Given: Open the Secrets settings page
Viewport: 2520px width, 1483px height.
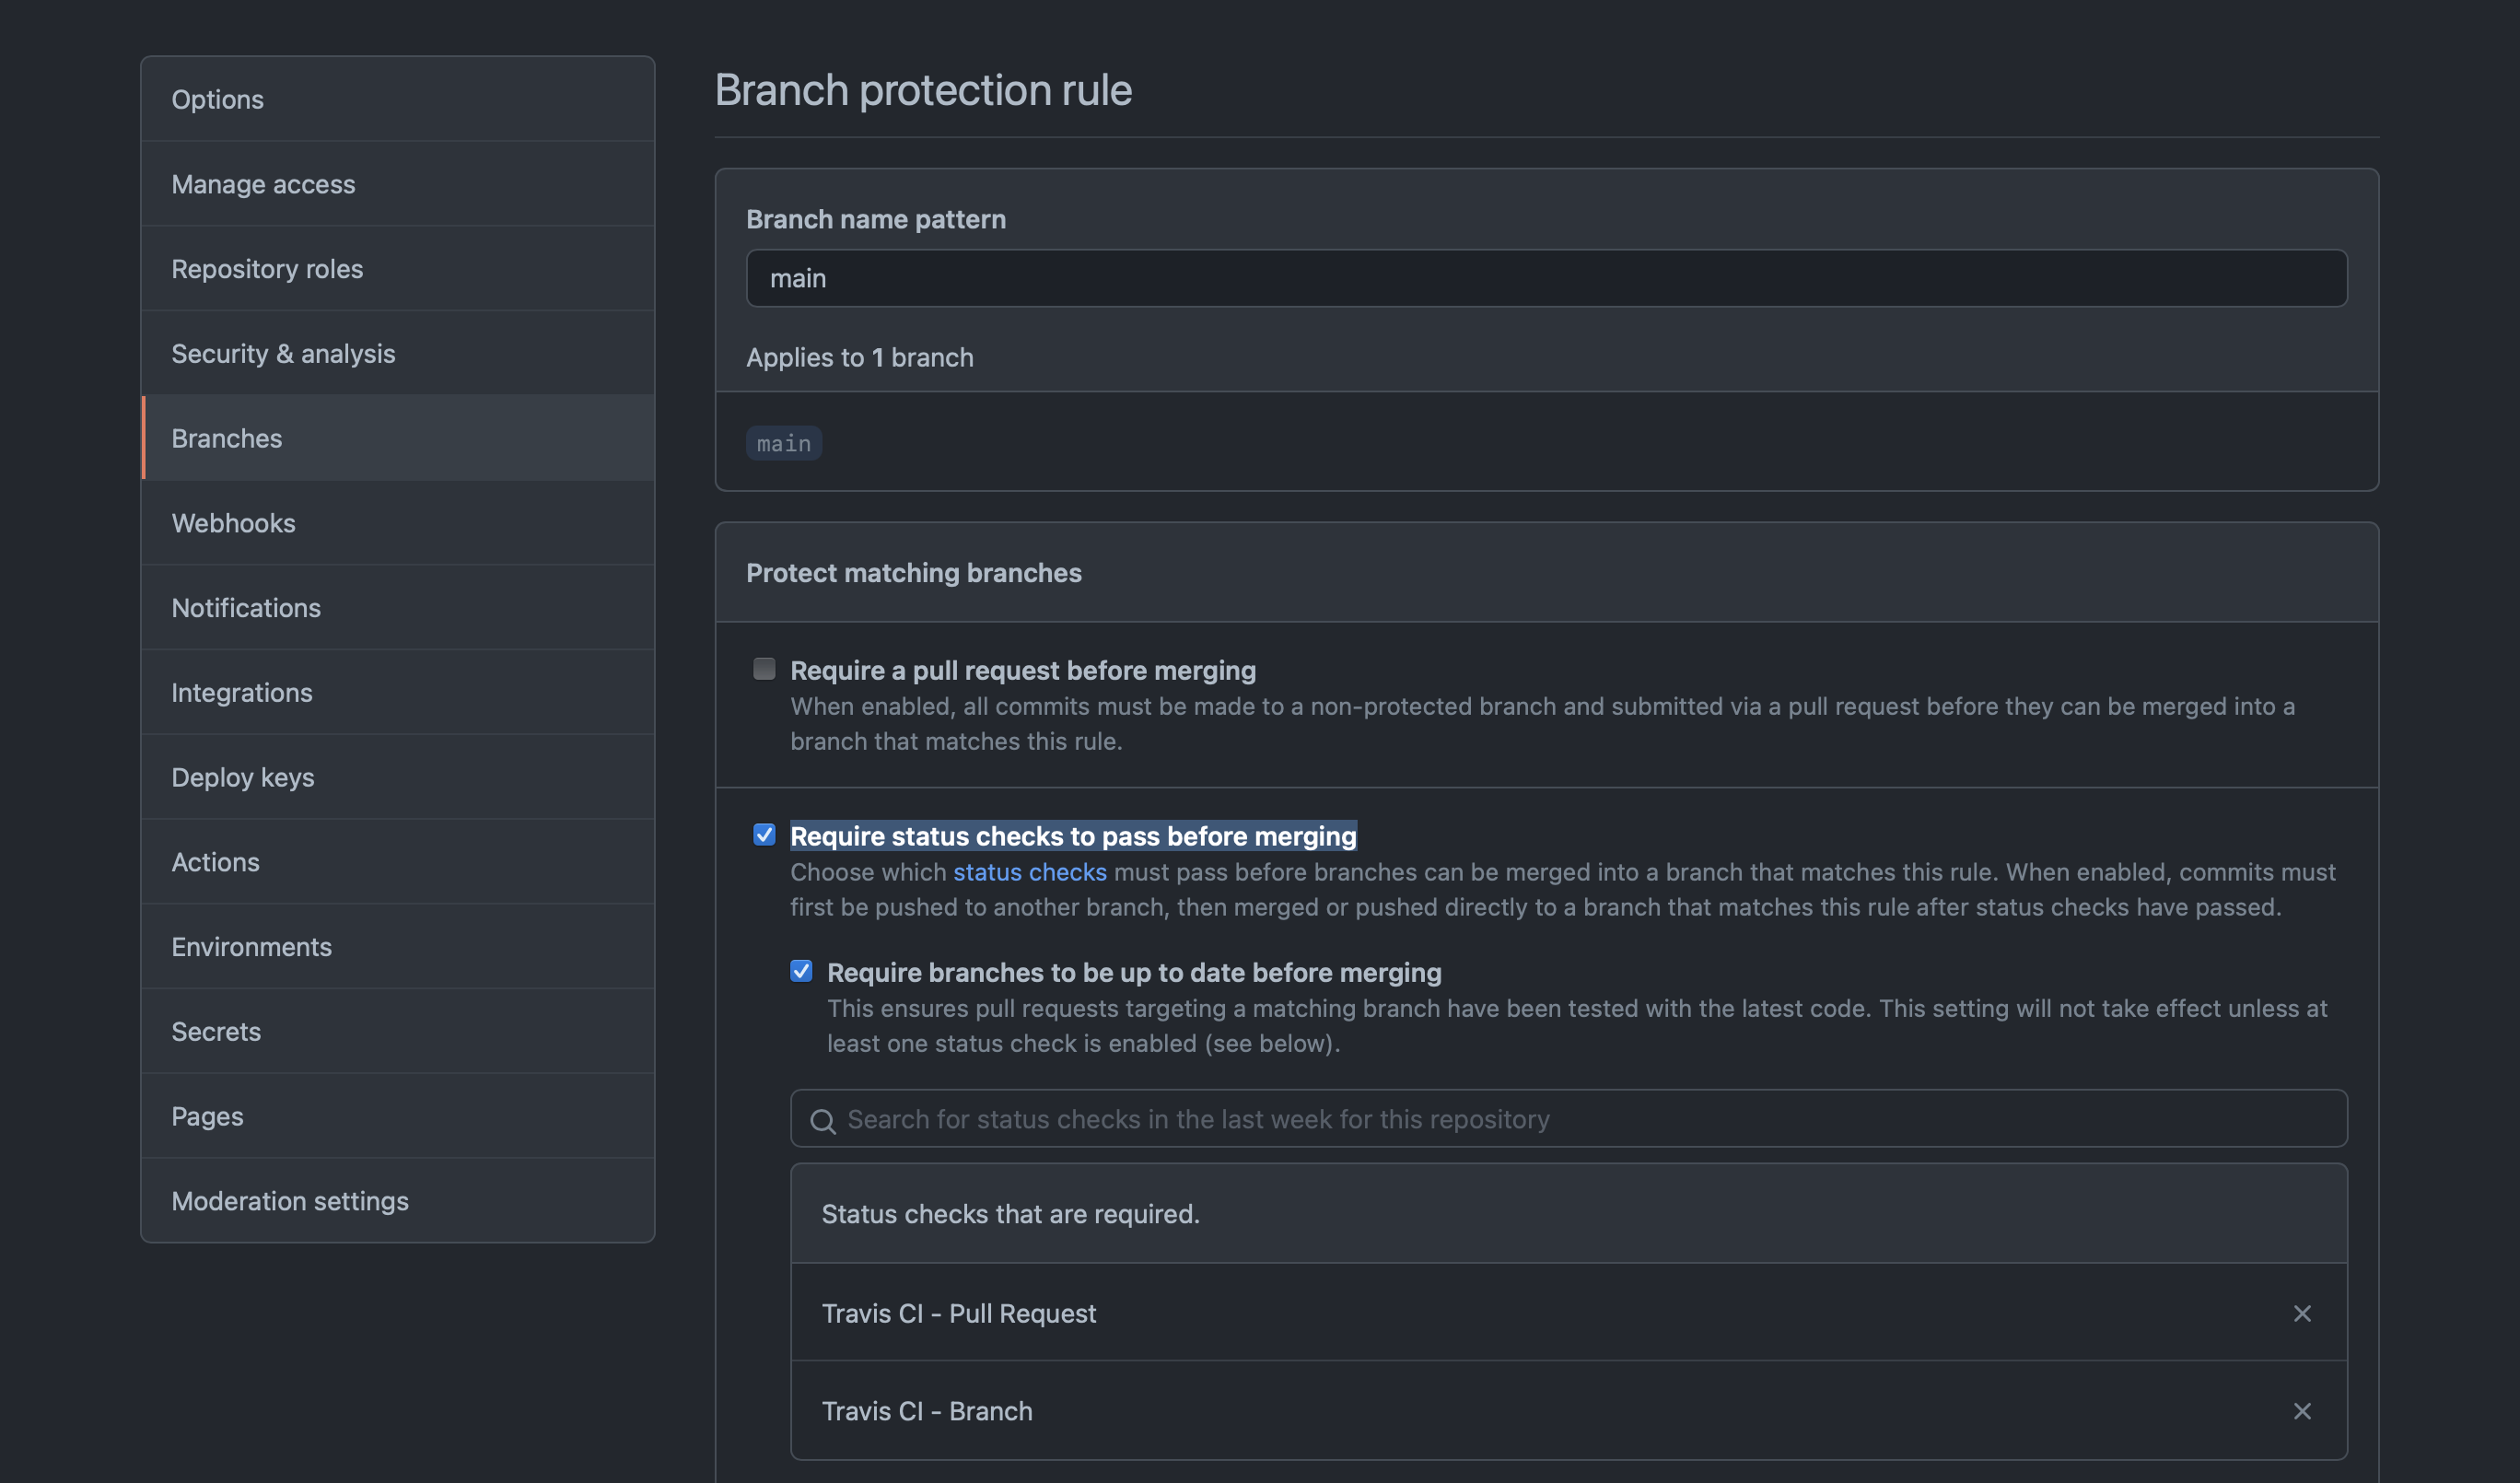Looking at the screenshot, I should click(x=216, y=1031).
